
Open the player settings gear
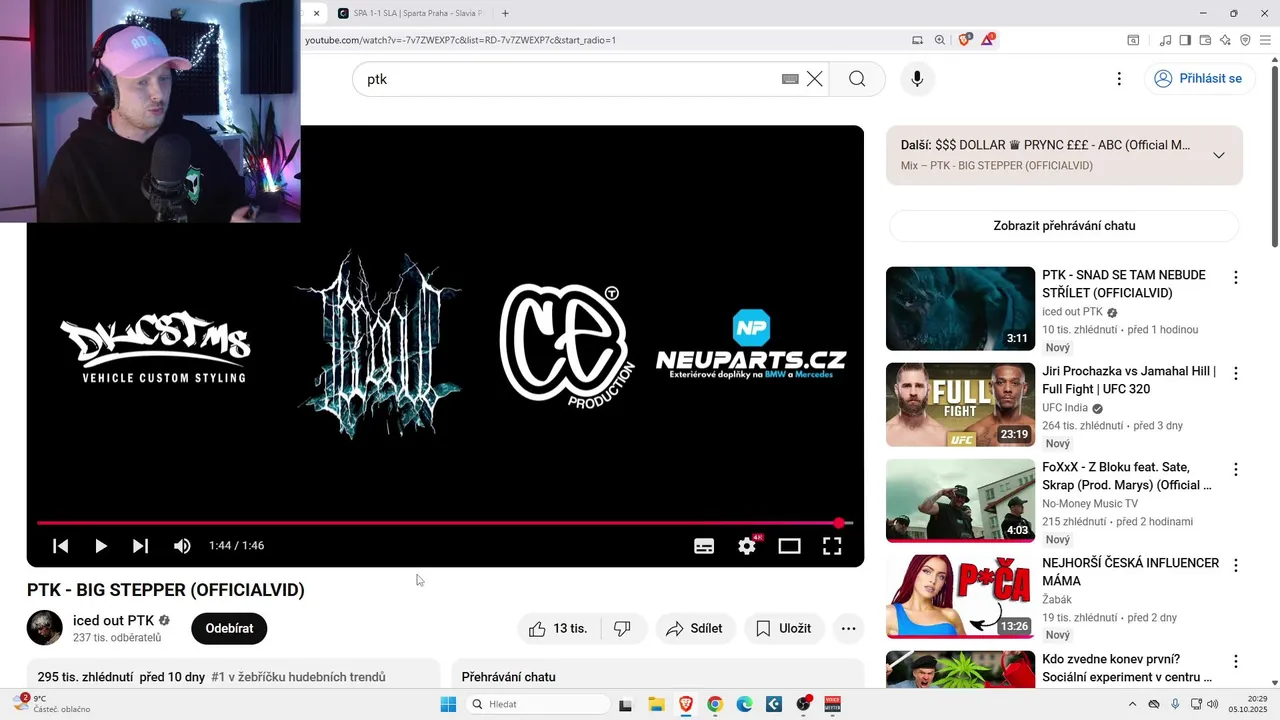747,546
